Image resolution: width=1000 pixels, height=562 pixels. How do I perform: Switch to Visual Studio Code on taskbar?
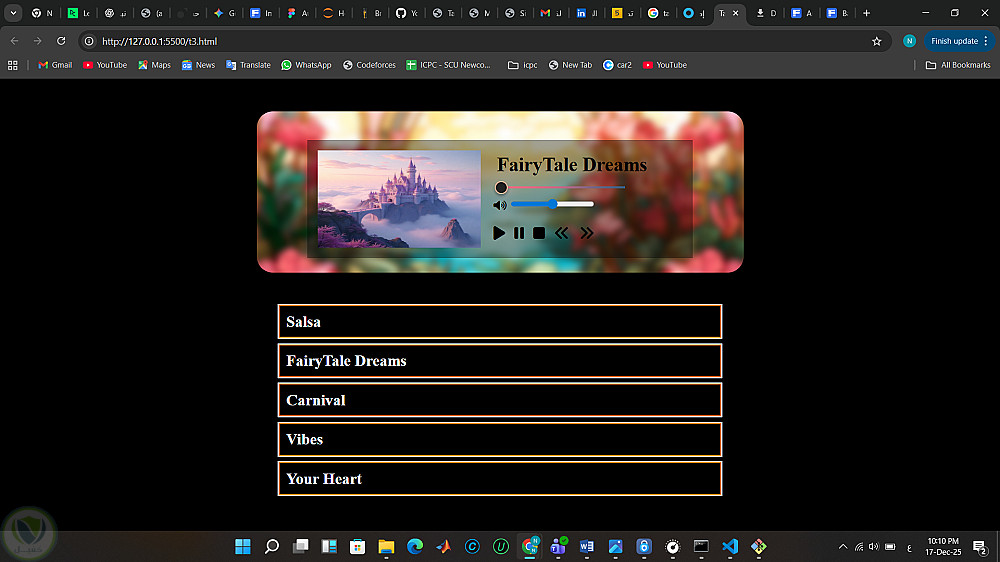tap(730, 546)
